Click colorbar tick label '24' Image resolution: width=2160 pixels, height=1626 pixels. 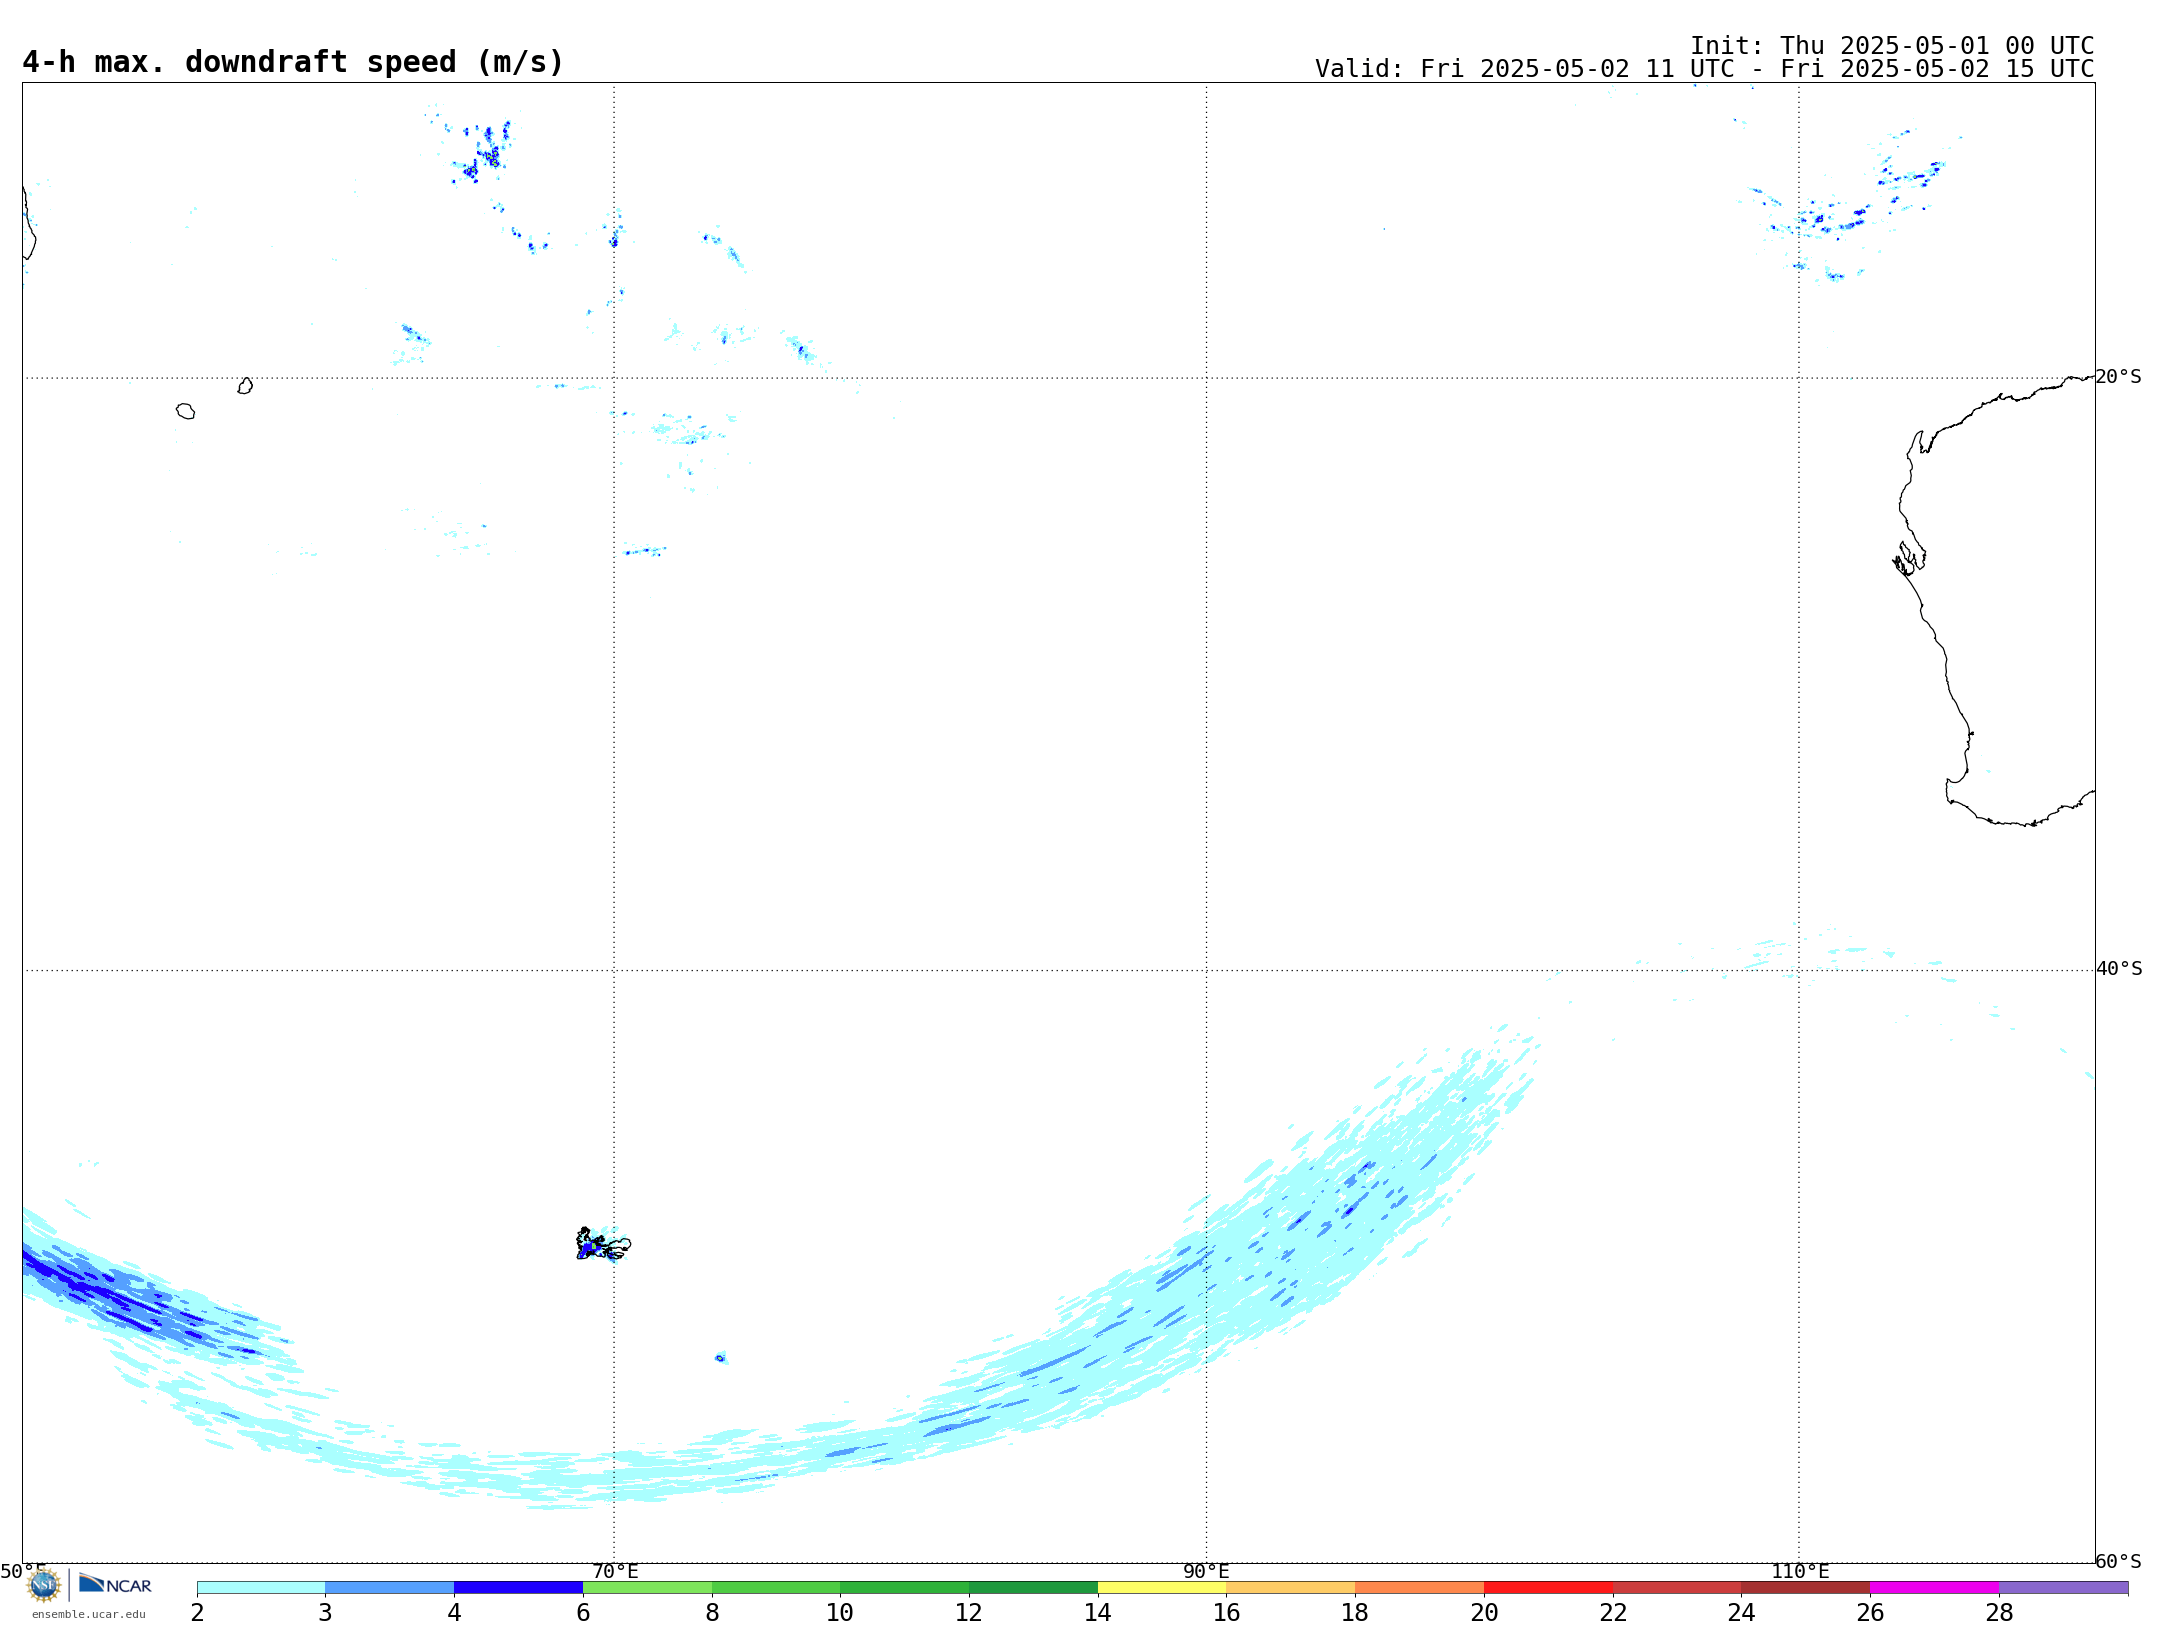[1742, 1613]
